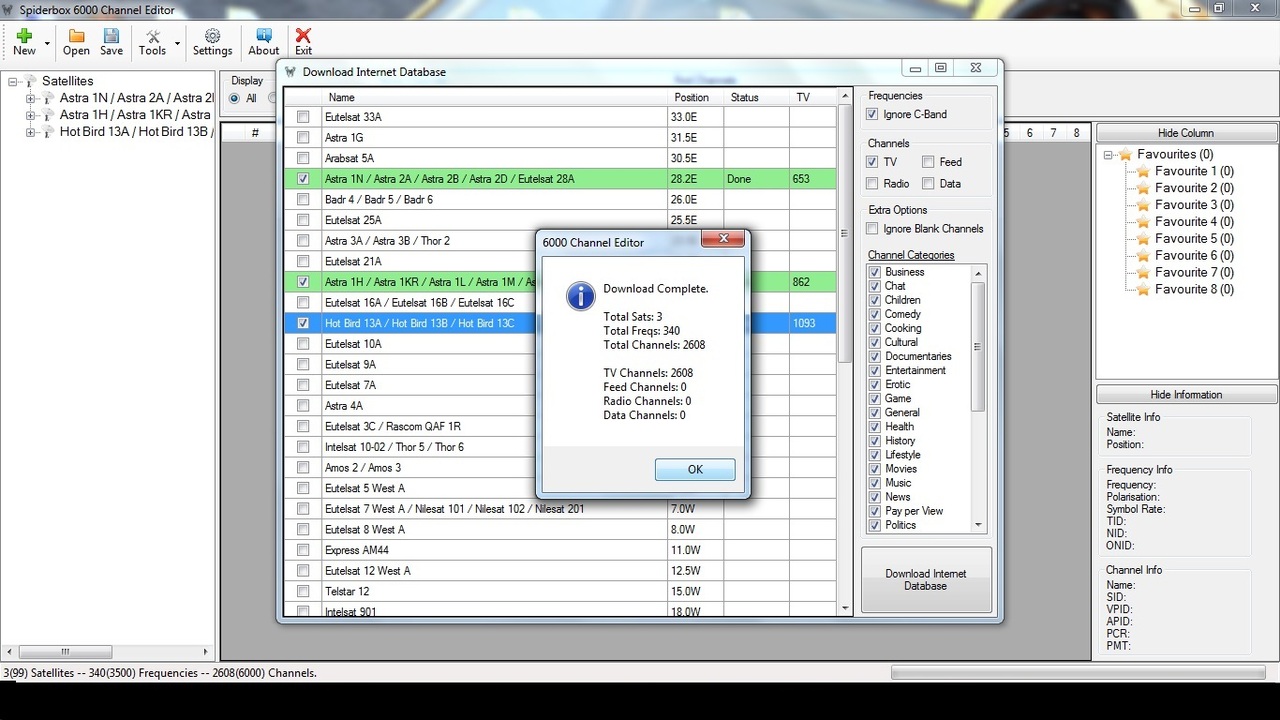Click the Save disk icon

point(111,35)
